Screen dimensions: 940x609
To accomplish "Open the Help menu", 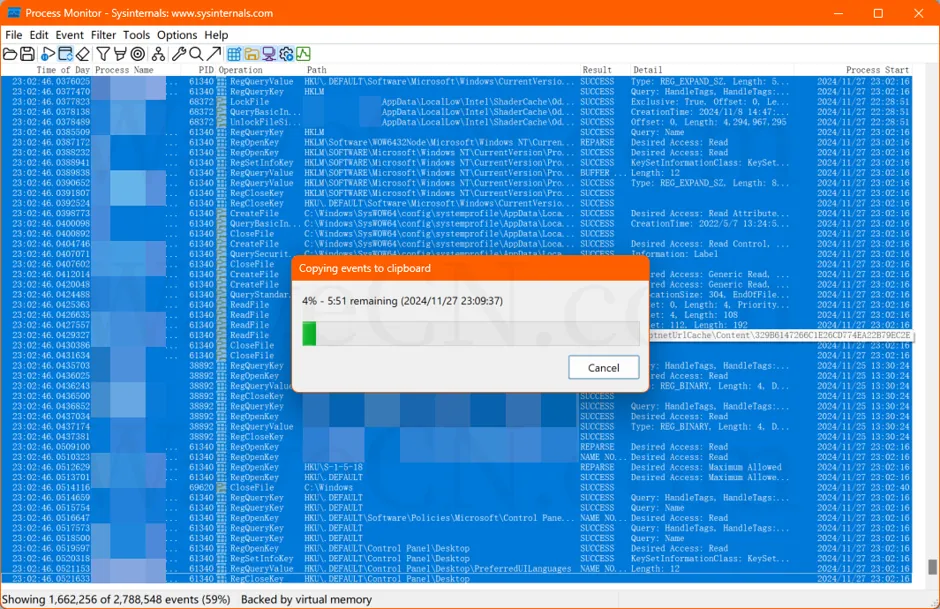I will point(216,35).
